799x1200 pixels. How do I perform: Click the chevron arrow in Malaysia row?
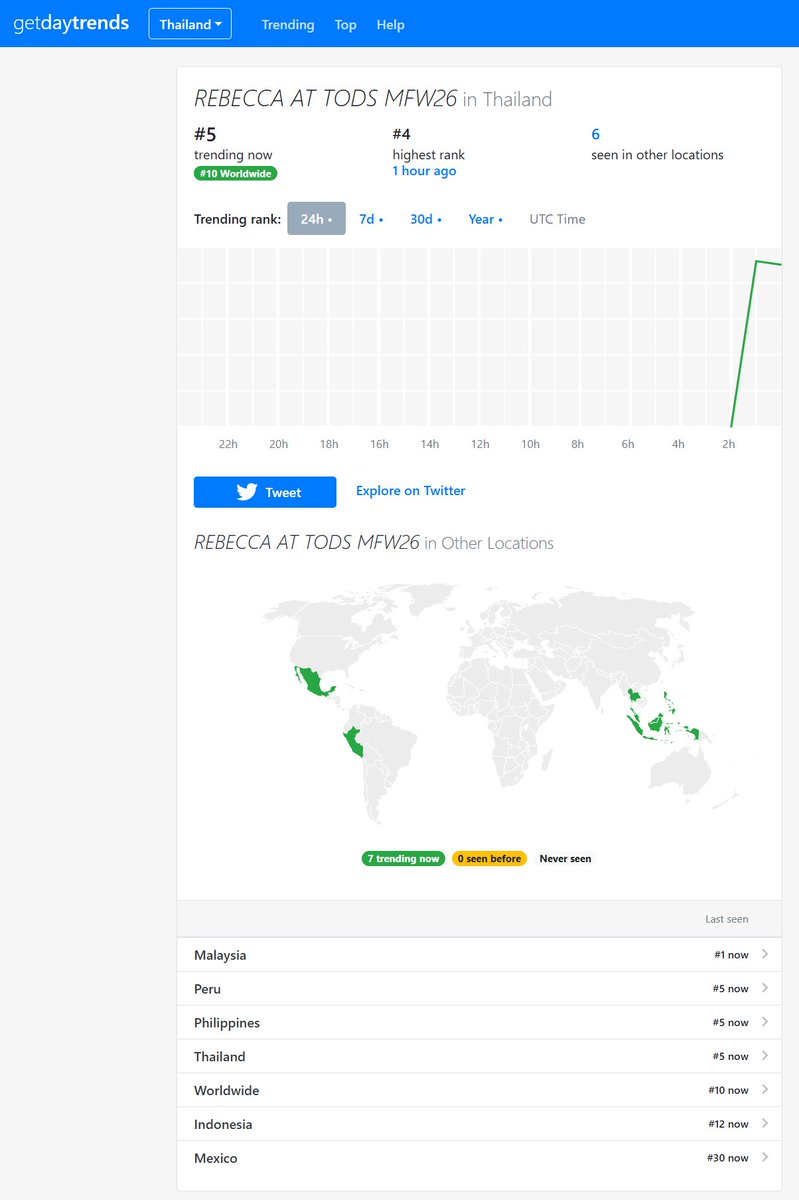765,954
